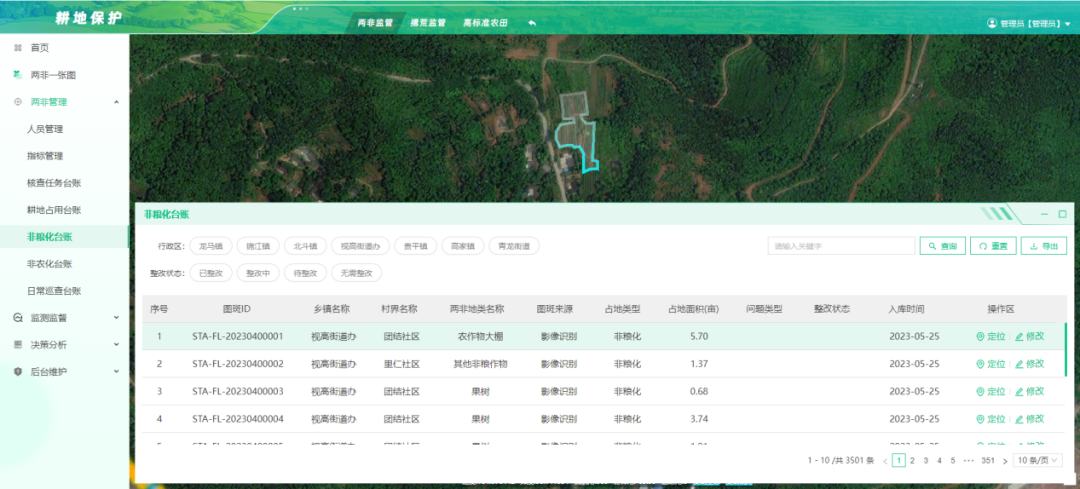Image resolution: width=1080 pixels, height=489 pixels.
Task: Open 非农化台账 in the sidebar
Action: pyautogui.click(x=49, y=264)
